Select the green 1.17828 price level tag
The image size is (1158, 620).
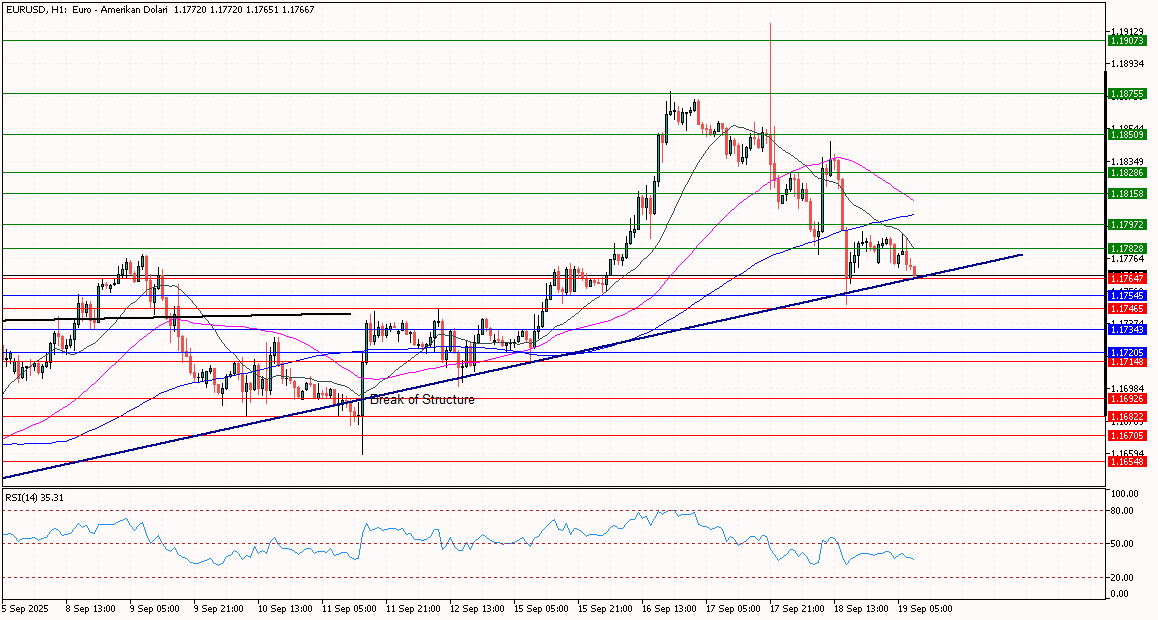click(1127, 249)
